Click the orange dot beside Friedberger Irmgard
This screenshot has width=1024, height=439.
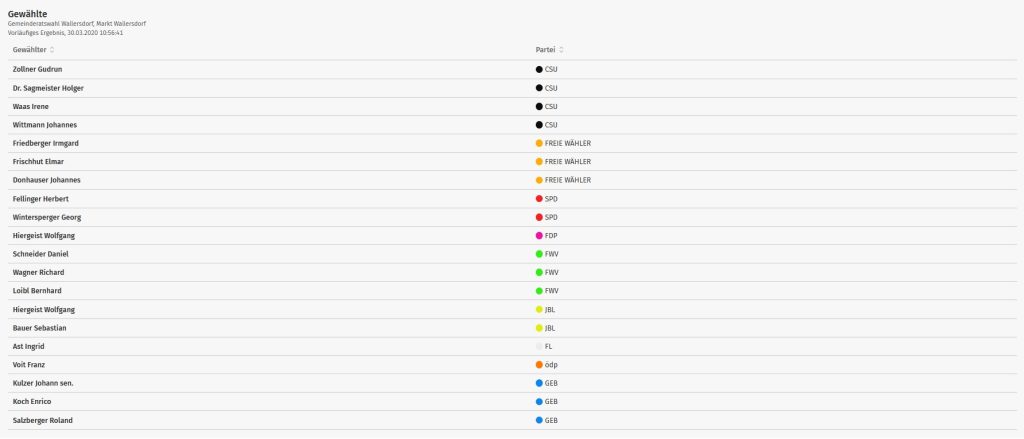click(539, 143)
